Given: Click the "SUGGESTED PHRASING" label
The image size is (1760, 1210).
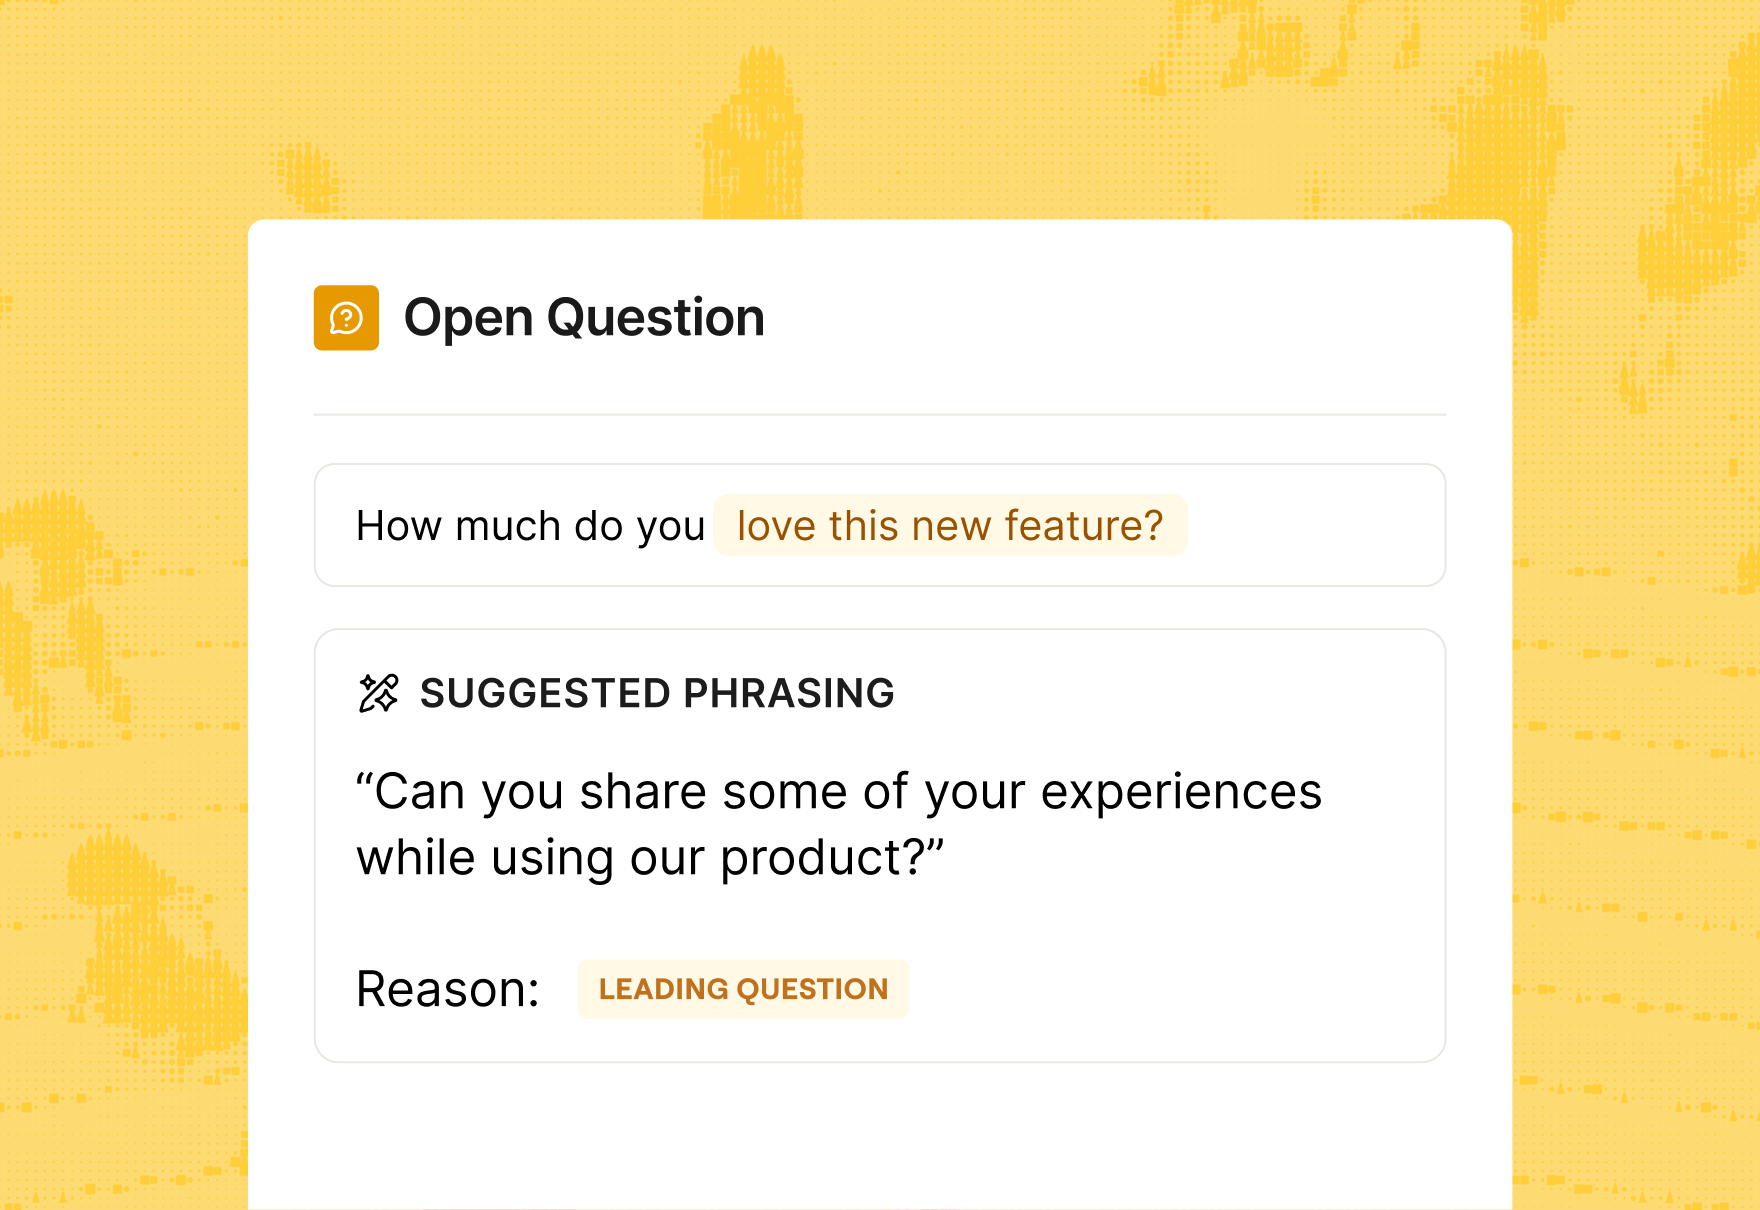Looking at the screenshot, I should point(657,693).
